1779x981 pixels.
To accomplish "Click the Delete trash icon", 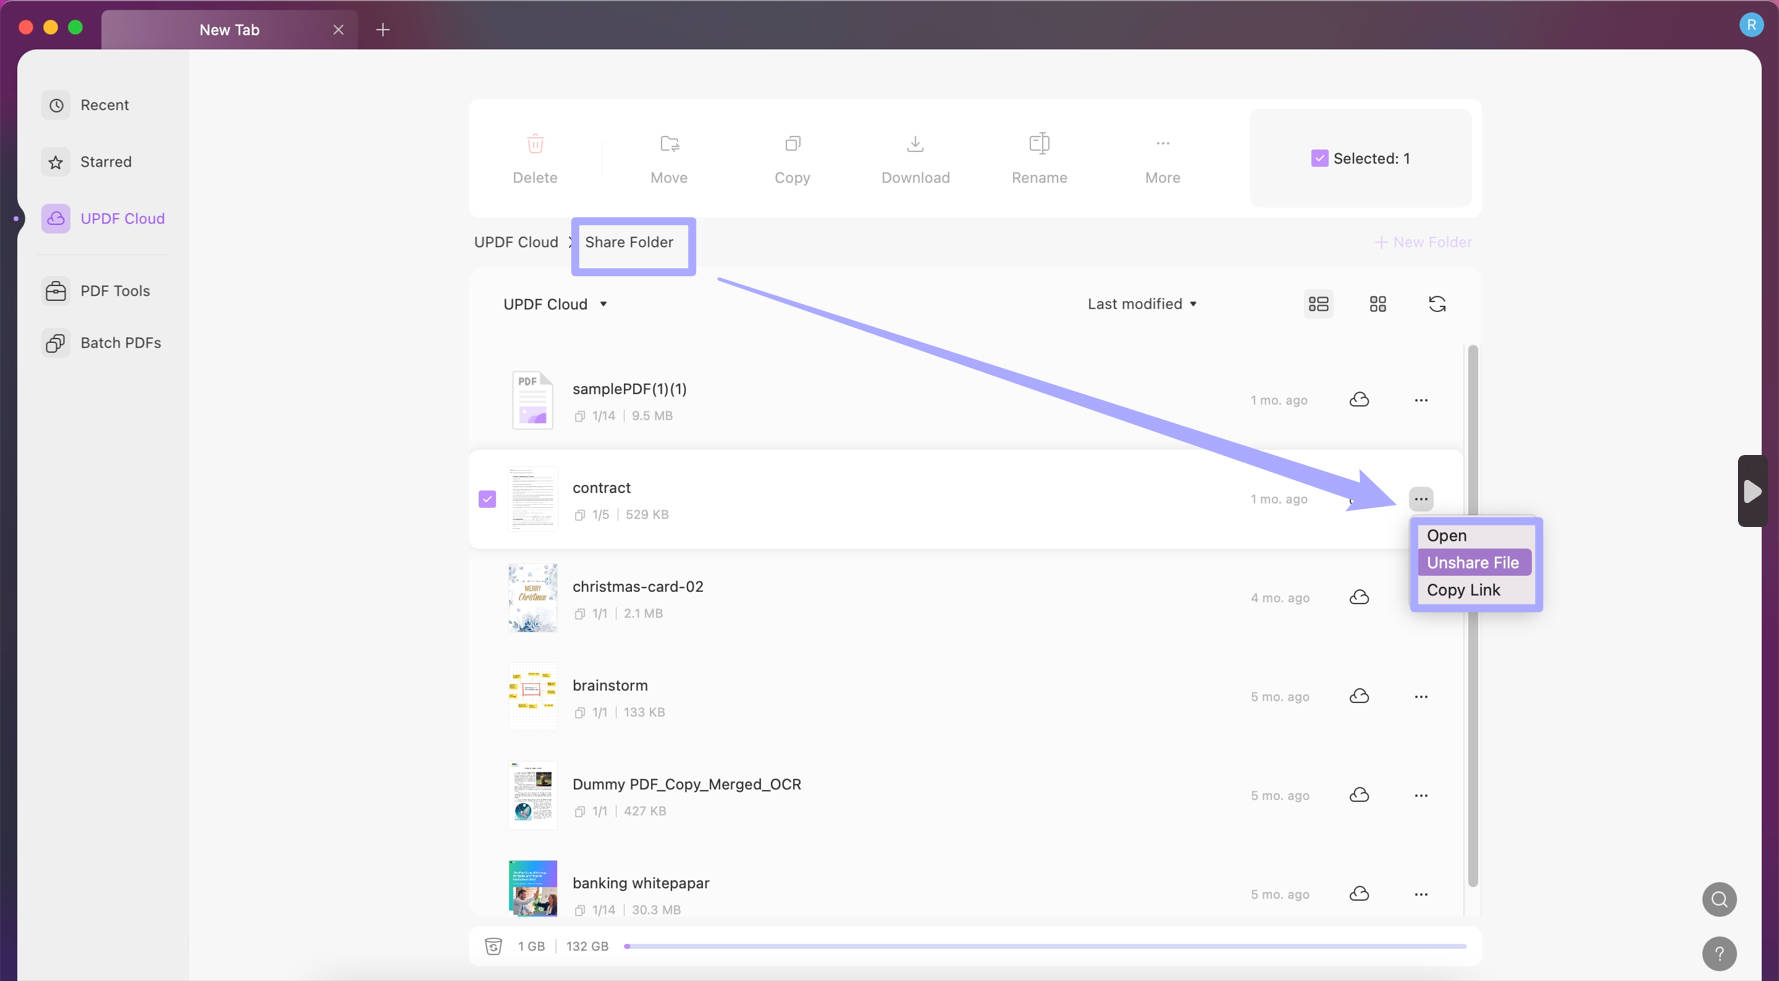I will click(535, 144).
